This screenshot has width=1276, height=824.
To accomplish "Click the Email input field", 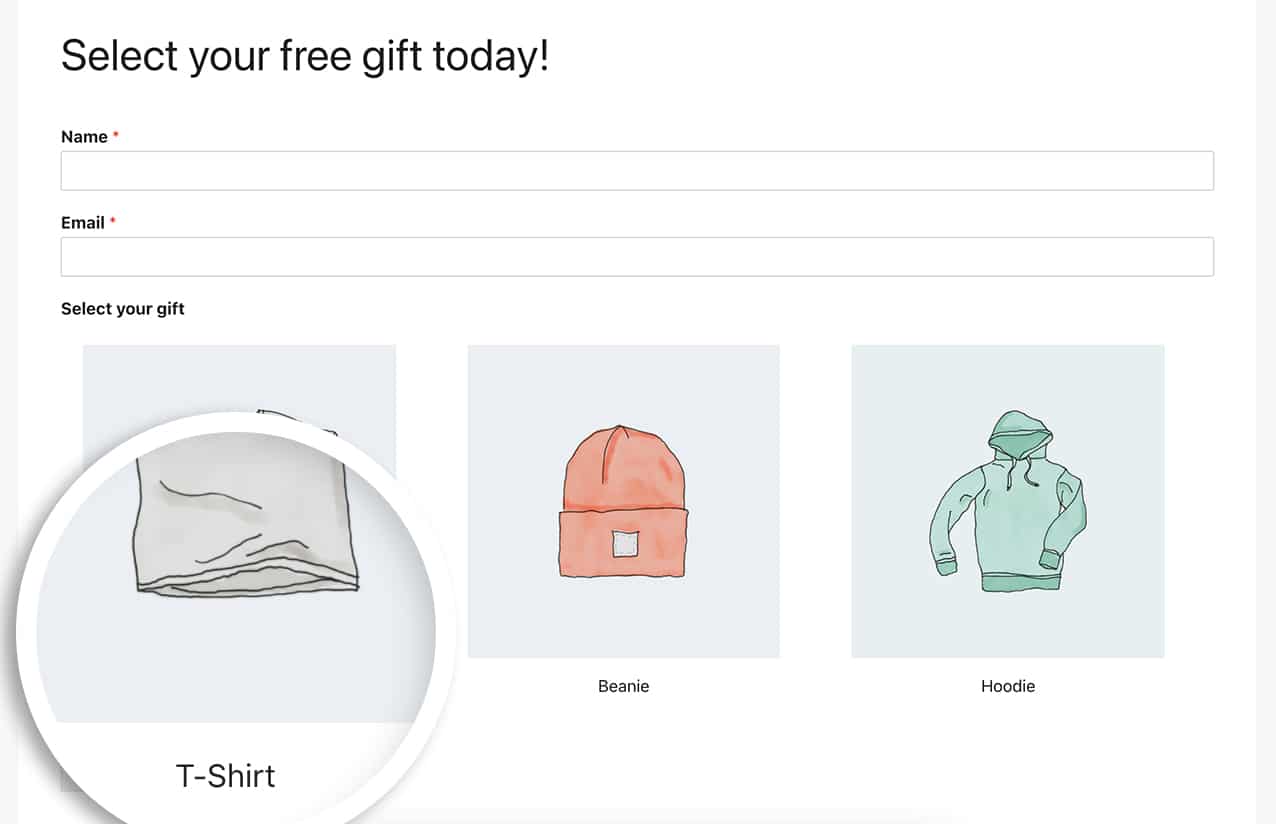I will pyautogui.click(x=637, y=256).
